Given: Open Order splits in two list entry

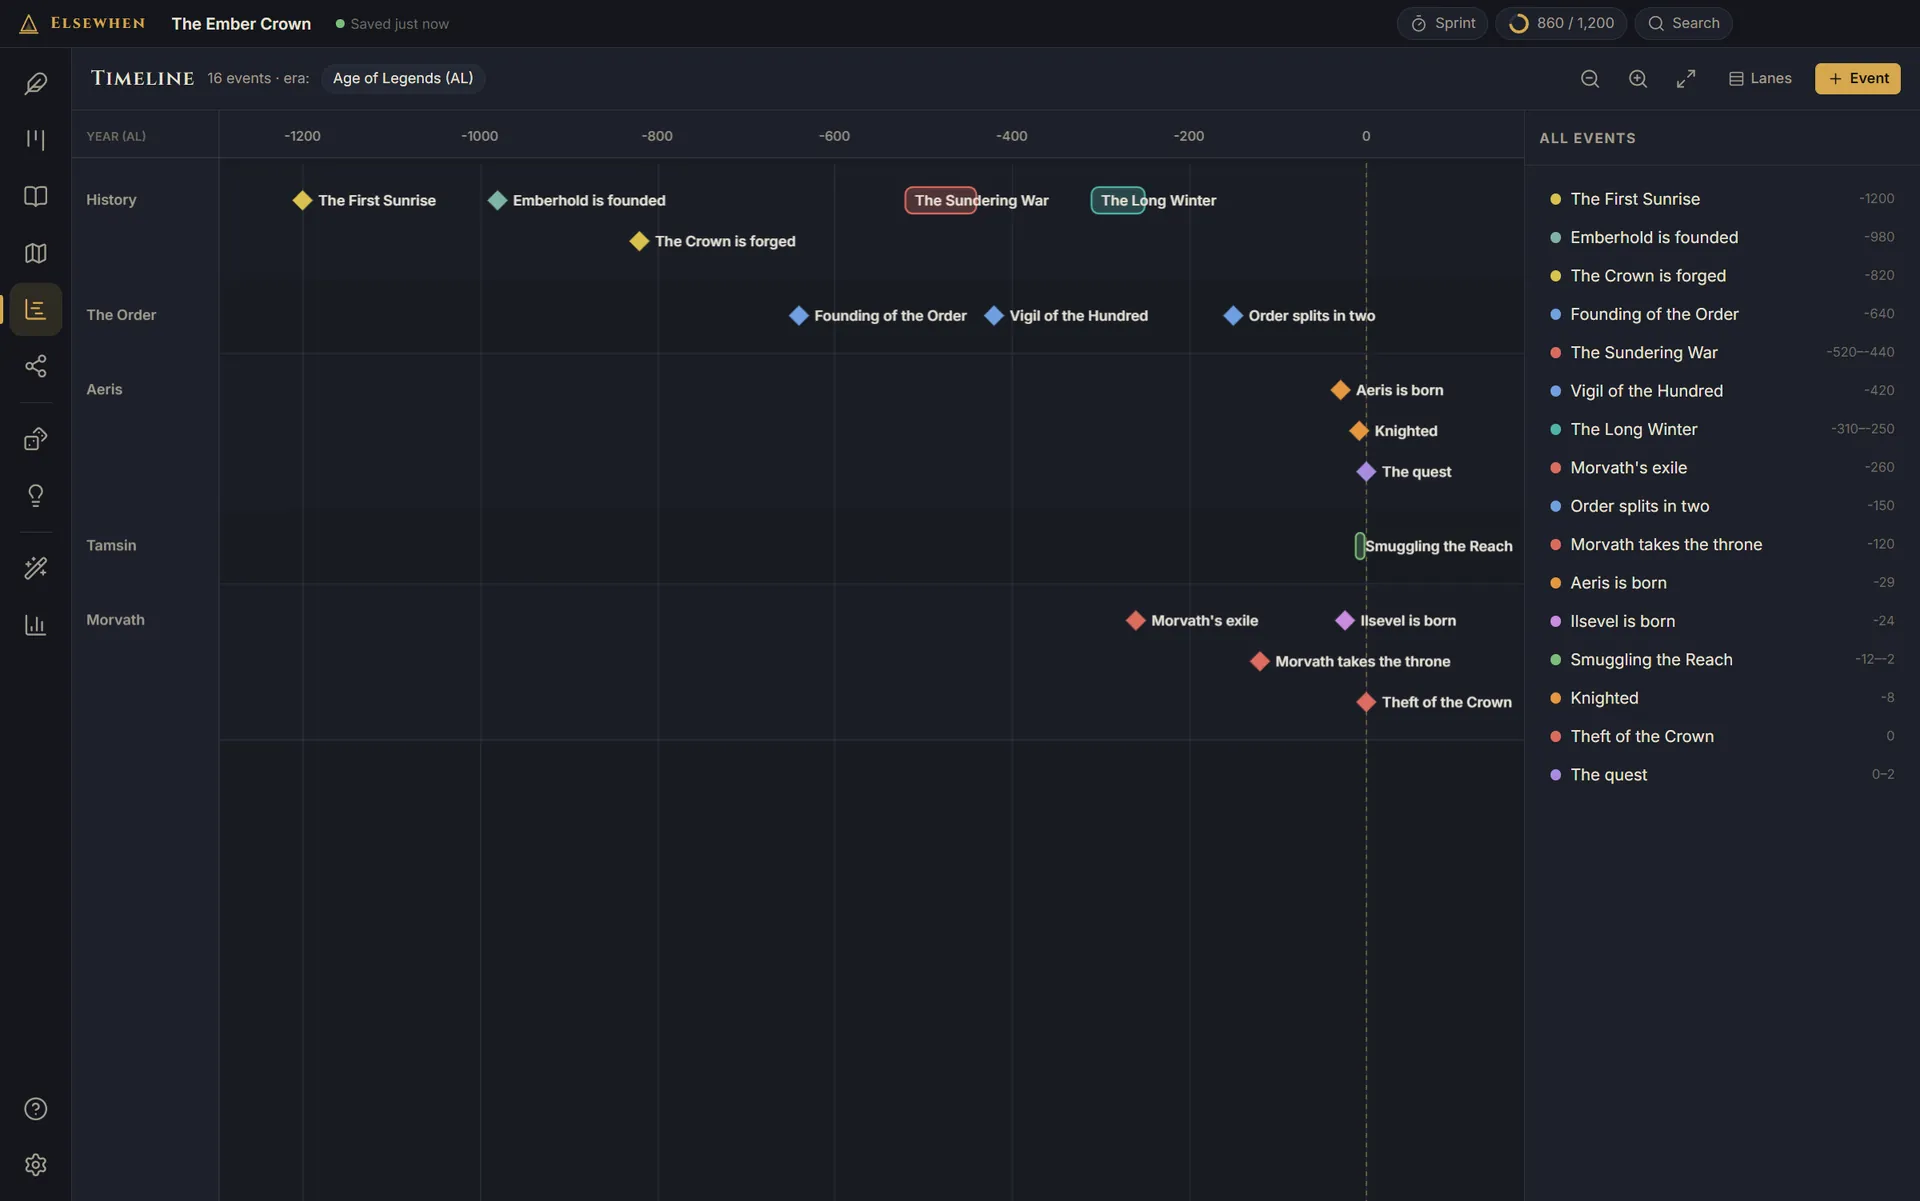Looking at the screenshot, I should (x=1721, y=506).
